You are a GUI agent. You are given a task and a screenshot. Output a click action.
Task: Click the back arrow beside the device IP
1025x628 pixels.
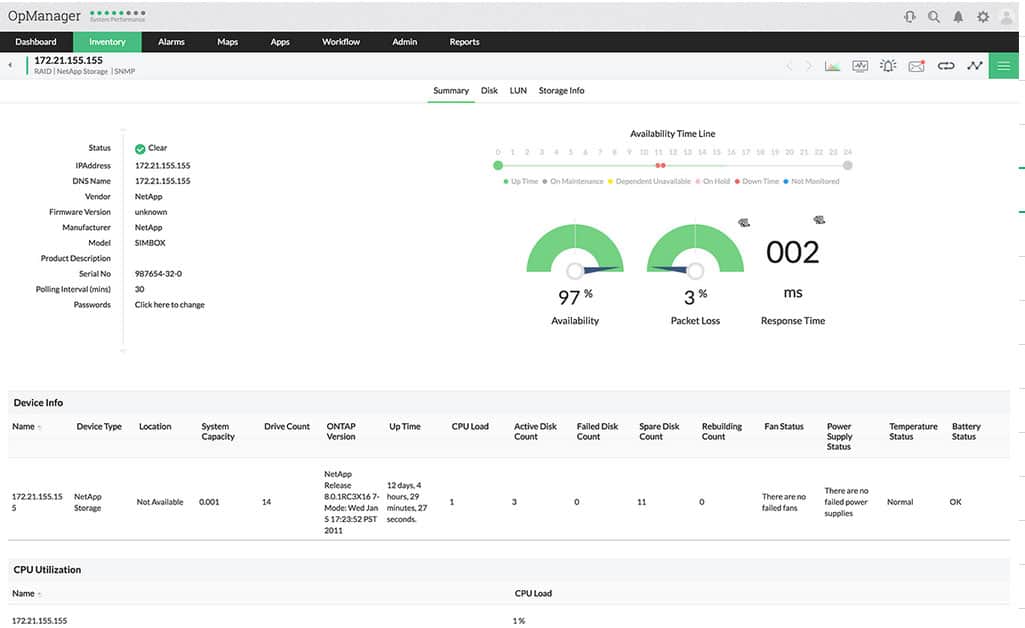pyautogui.click(x=10, y=65)
